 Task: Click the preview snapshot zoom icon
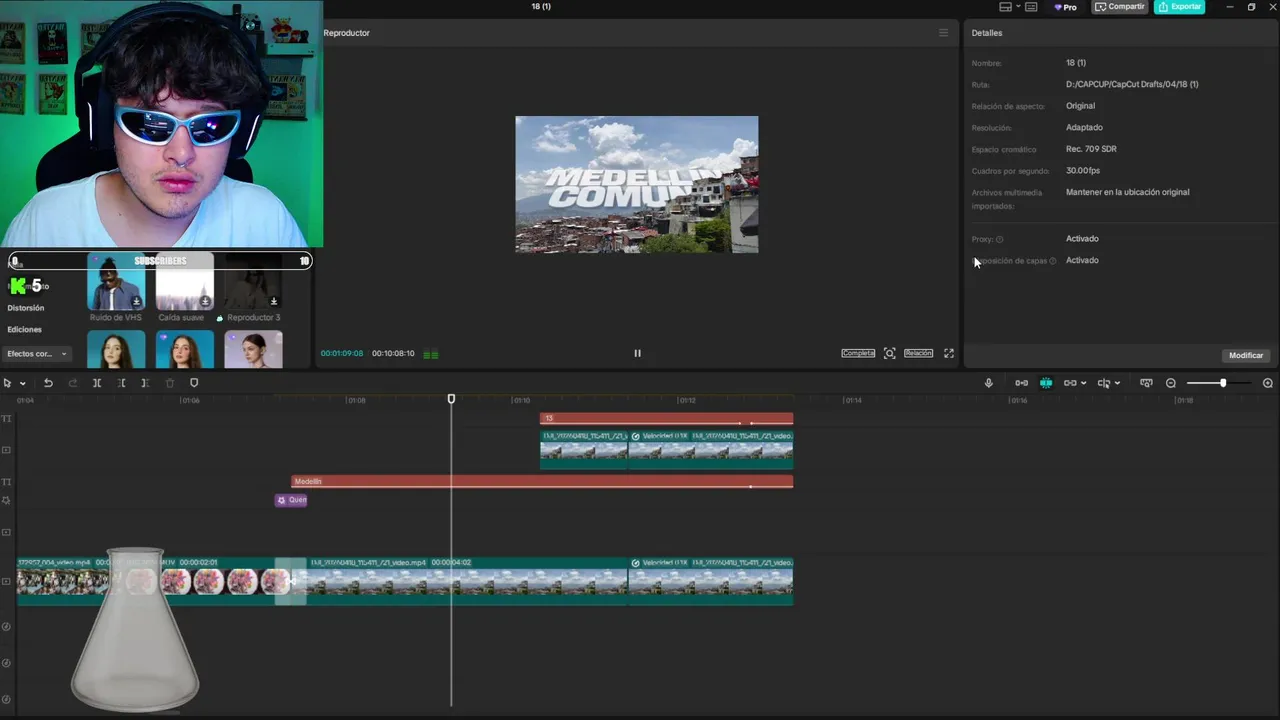pos(890,353)
